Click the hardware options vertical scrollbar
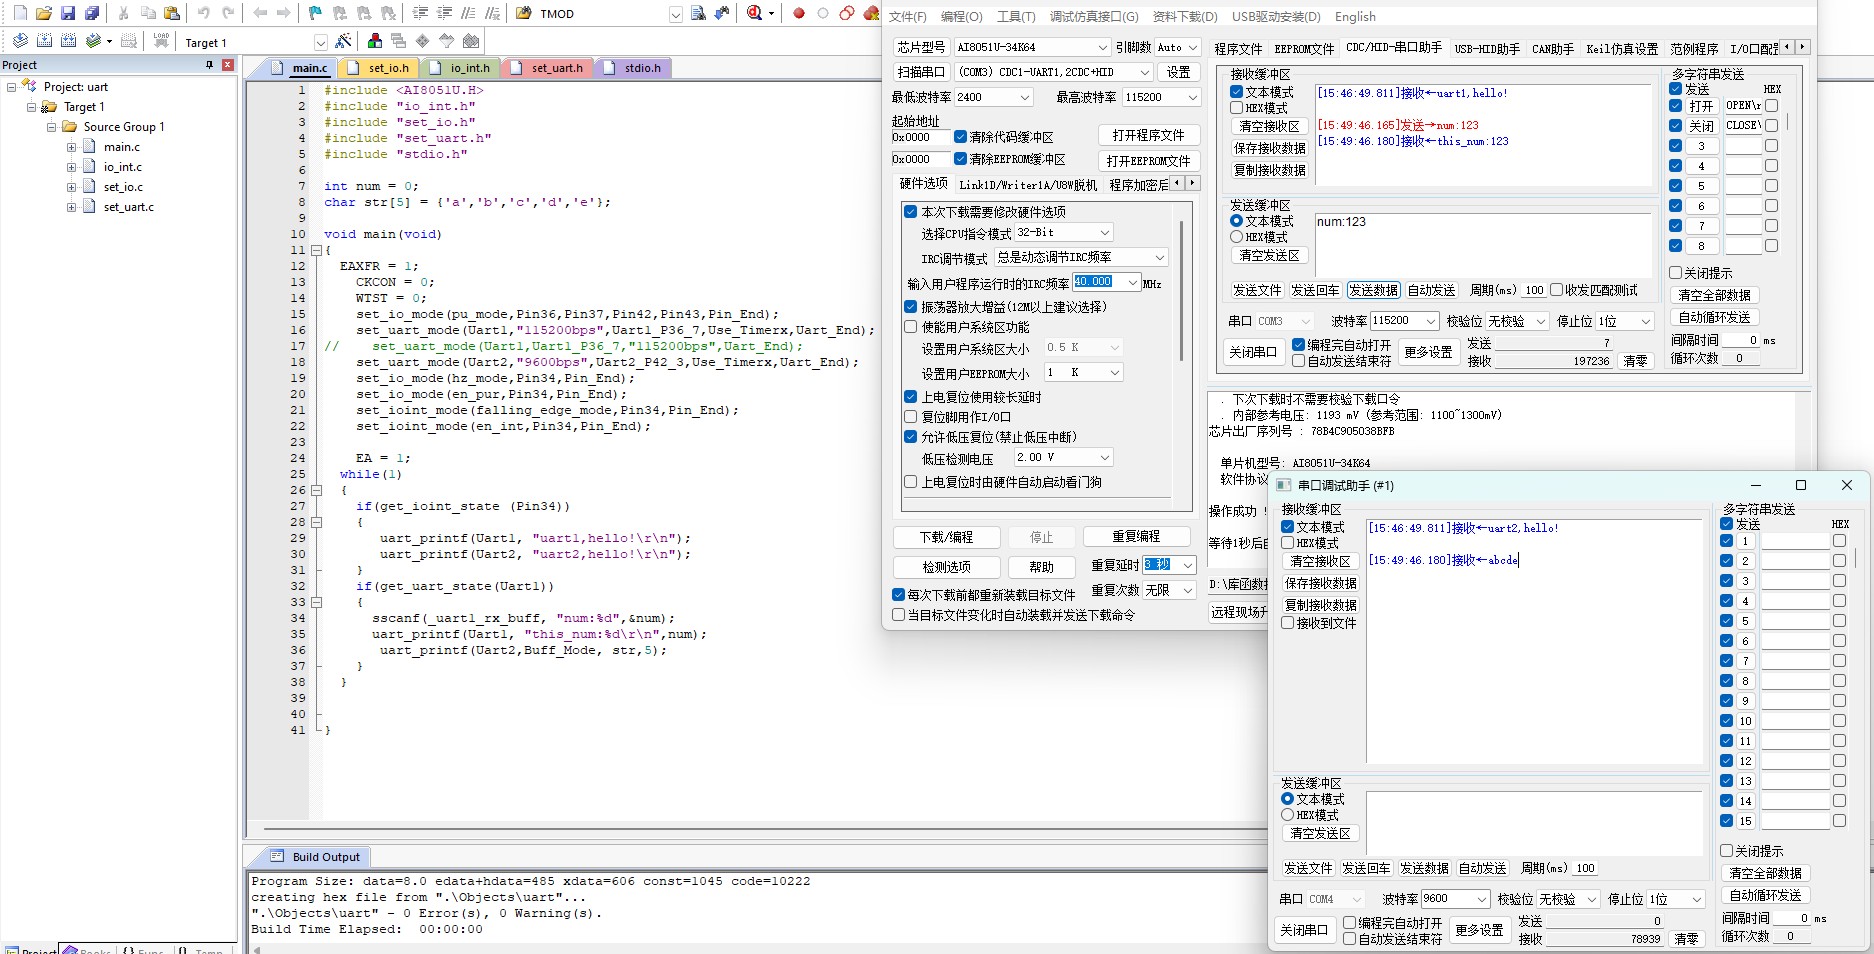Viewport: 1874px width, 954px height. click(x=1182, y=290)
